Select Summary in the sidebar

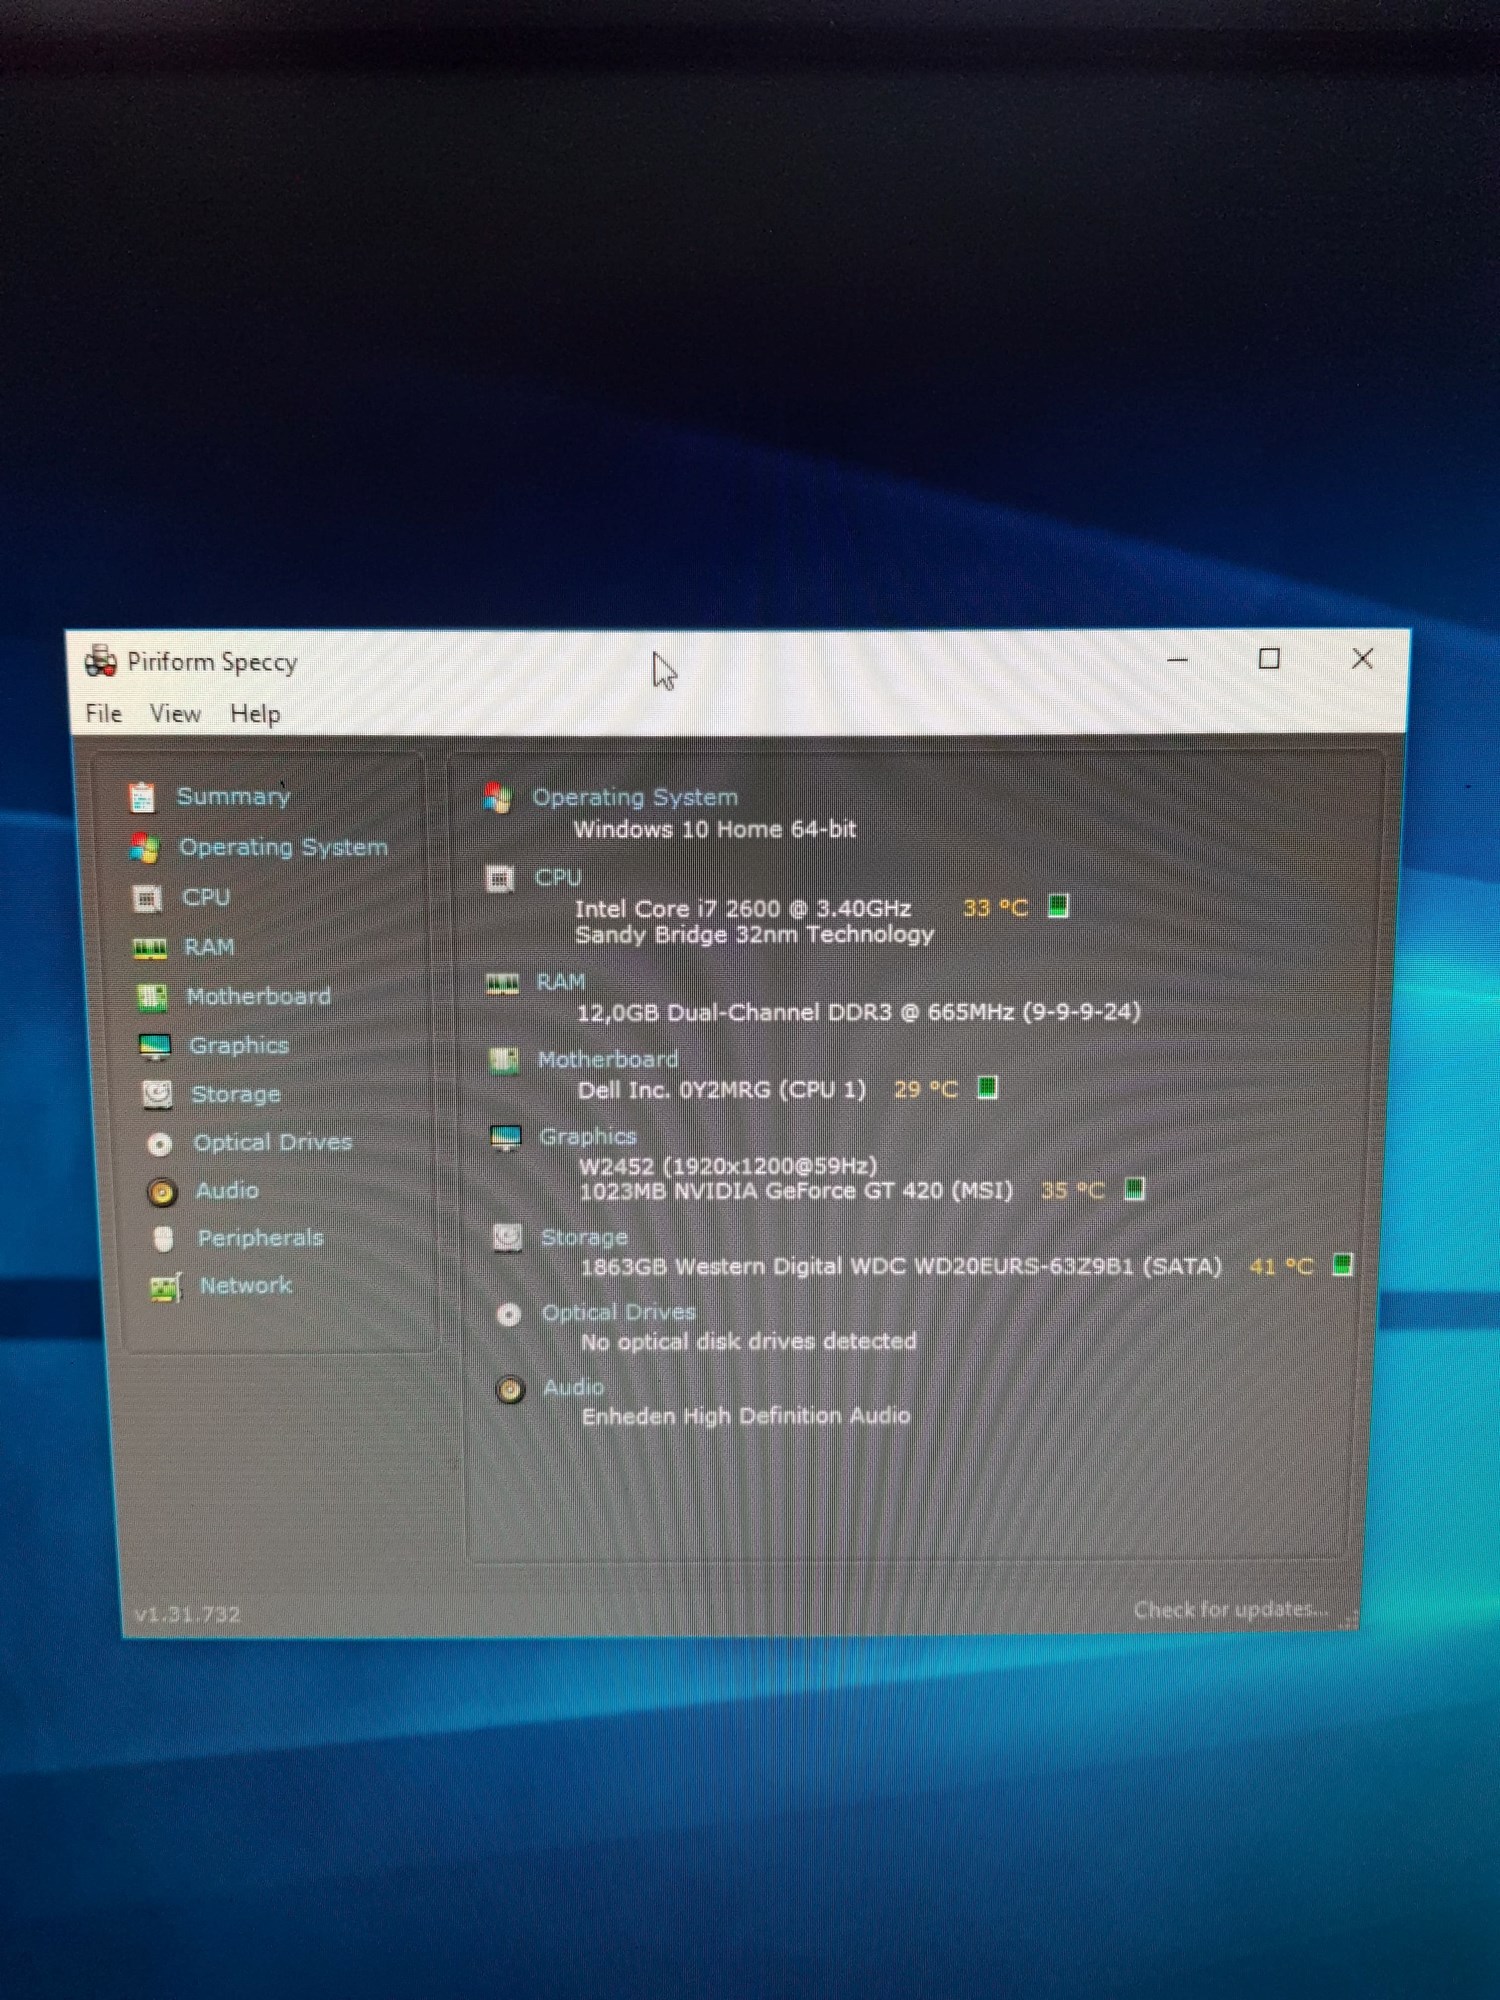(233, 796)
